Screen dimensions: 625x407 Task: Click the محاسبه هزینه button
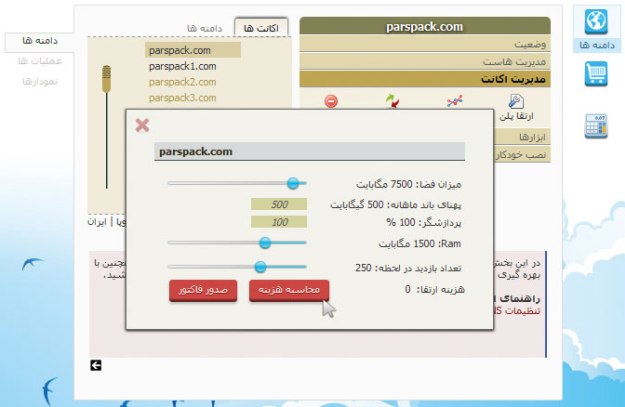pos(289,290)
